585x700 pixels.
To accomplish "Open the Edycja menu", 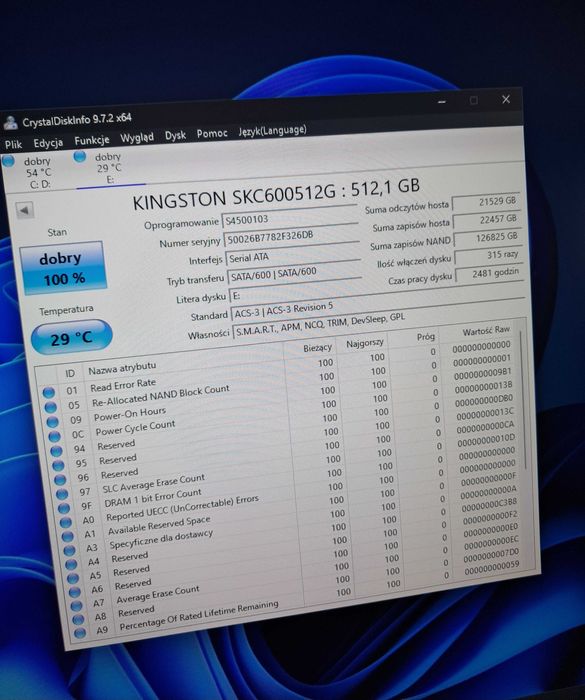I will point(48,143).
